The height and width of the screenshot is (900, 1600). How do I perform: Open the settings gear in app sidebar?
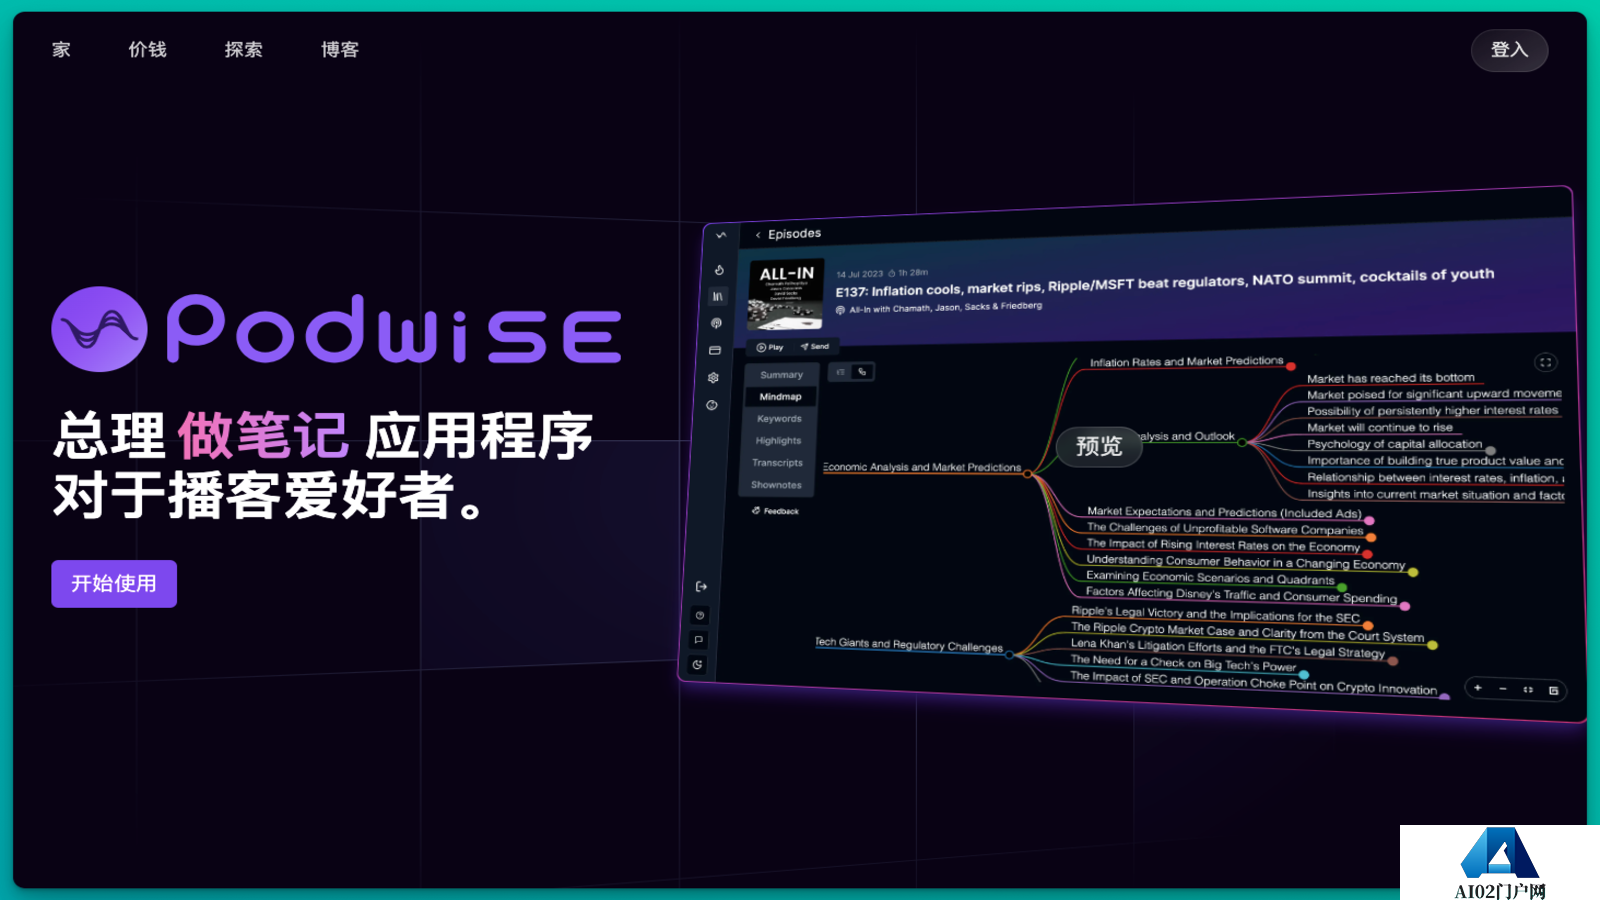pos(713,378)
